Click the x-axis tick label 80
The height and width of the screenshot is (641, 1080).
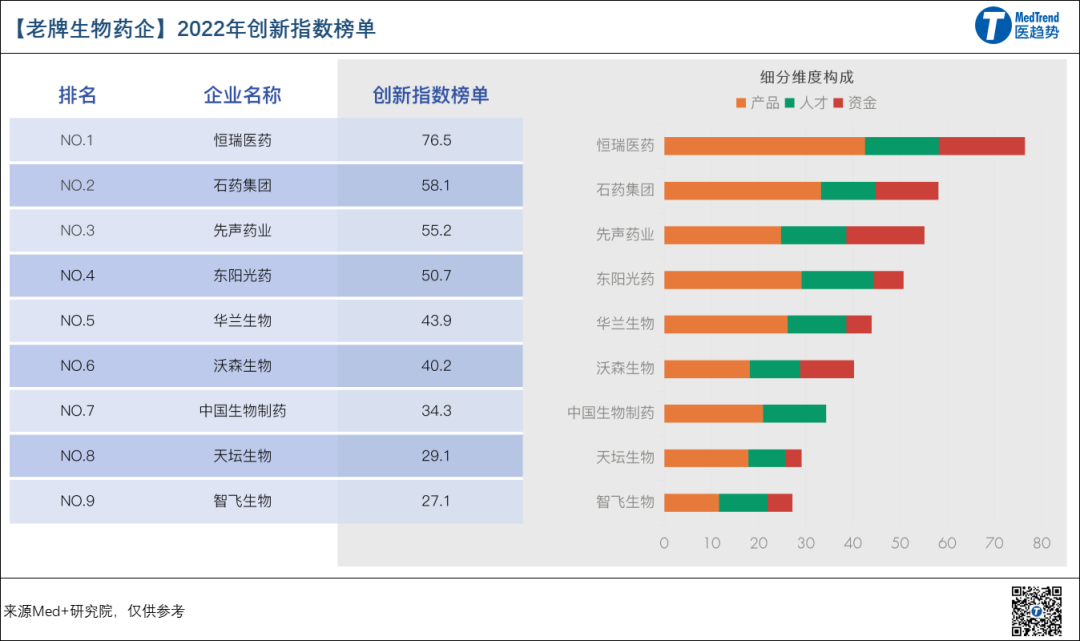pyautogui.click(x=1041, y=543)
